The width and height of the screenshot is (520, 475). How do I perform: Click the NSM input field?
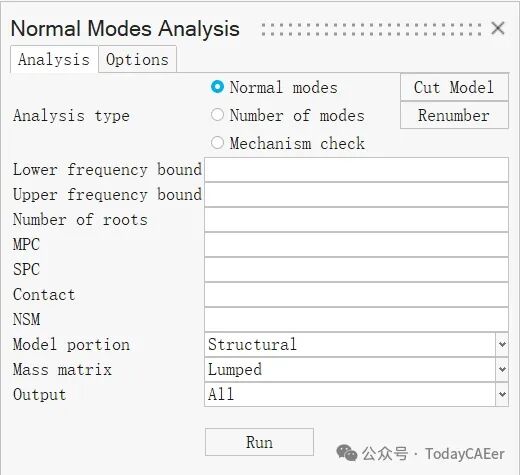(x=356, y=319)
